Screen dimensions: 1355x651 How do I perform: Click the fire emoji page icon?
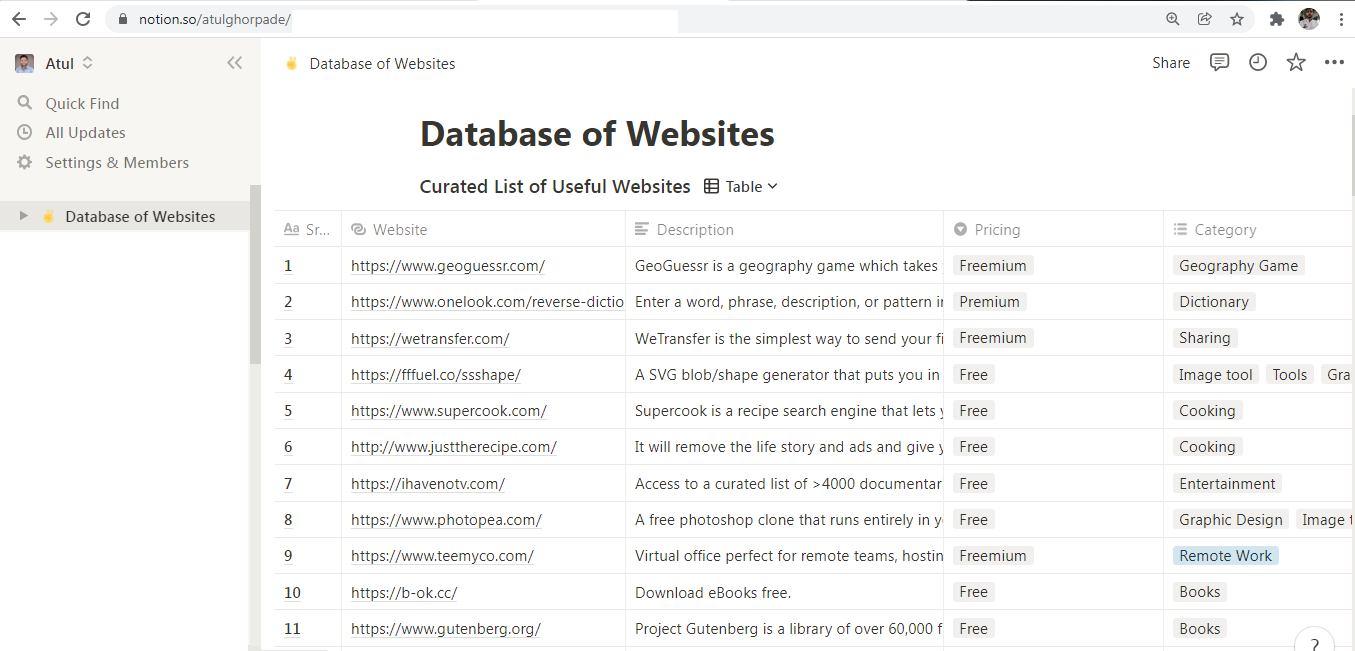tap(291, 62)
